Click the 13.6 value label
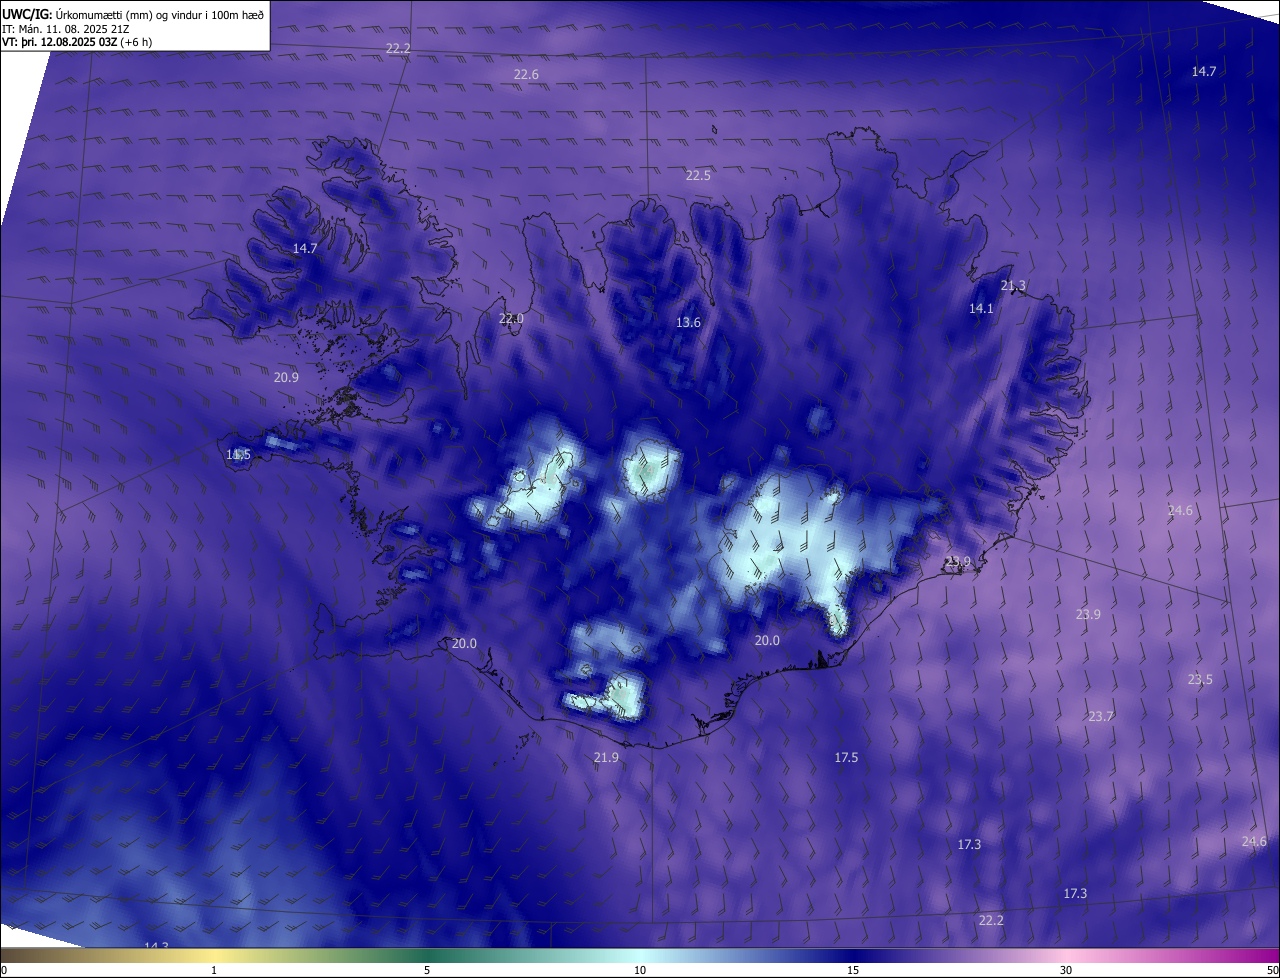1280x978 pixels. click(688, 323)
